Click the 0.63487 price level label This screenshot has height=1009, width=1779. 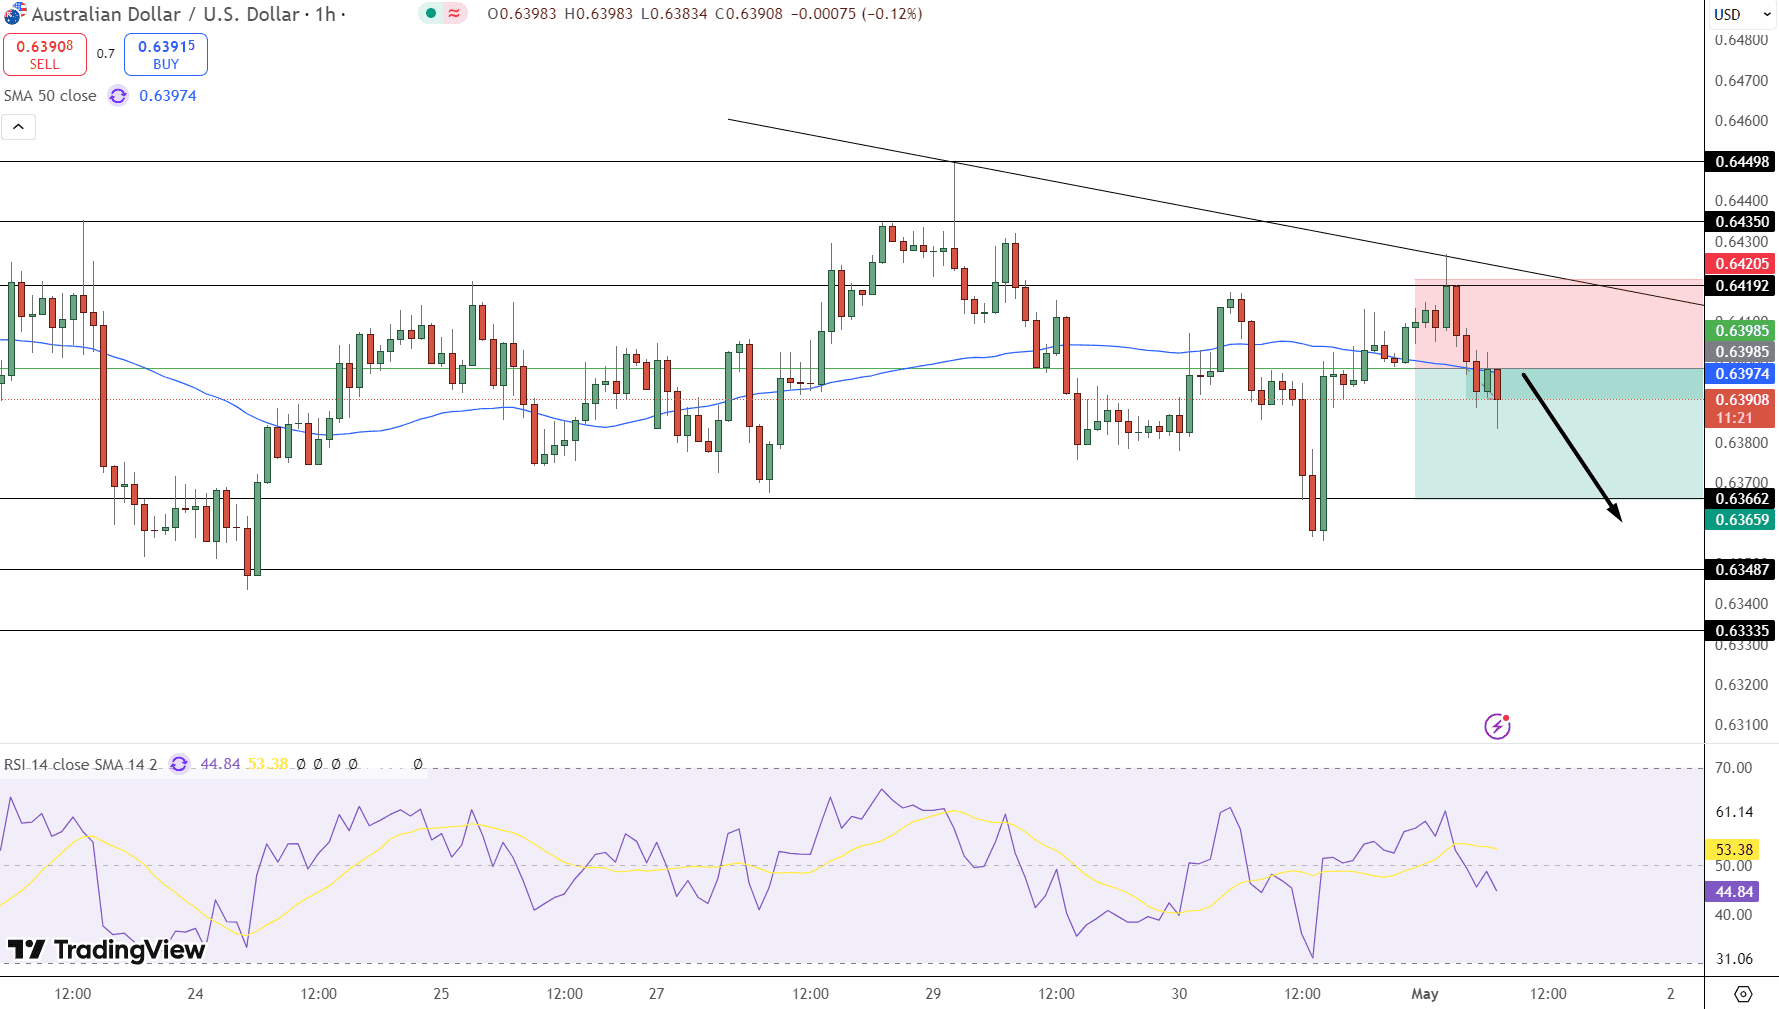(1741, 570)
